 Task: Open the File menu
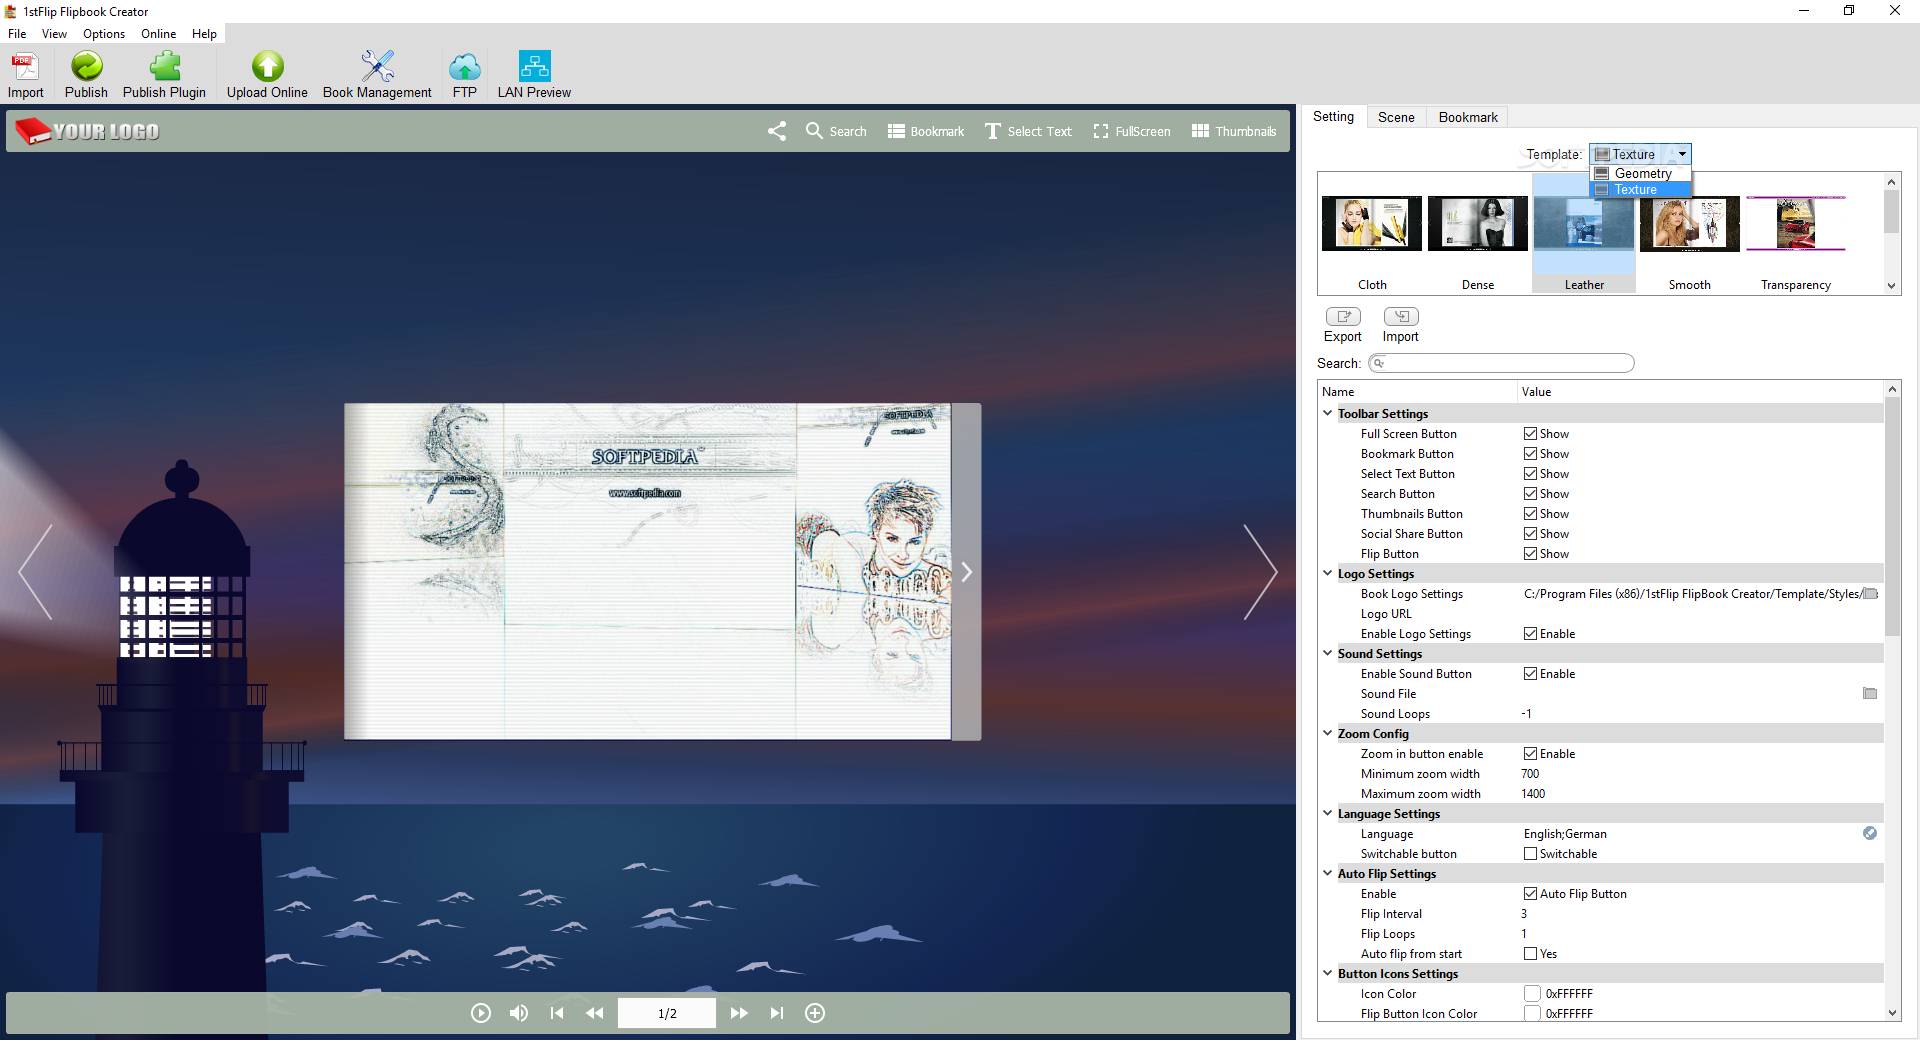click(17, 33)
